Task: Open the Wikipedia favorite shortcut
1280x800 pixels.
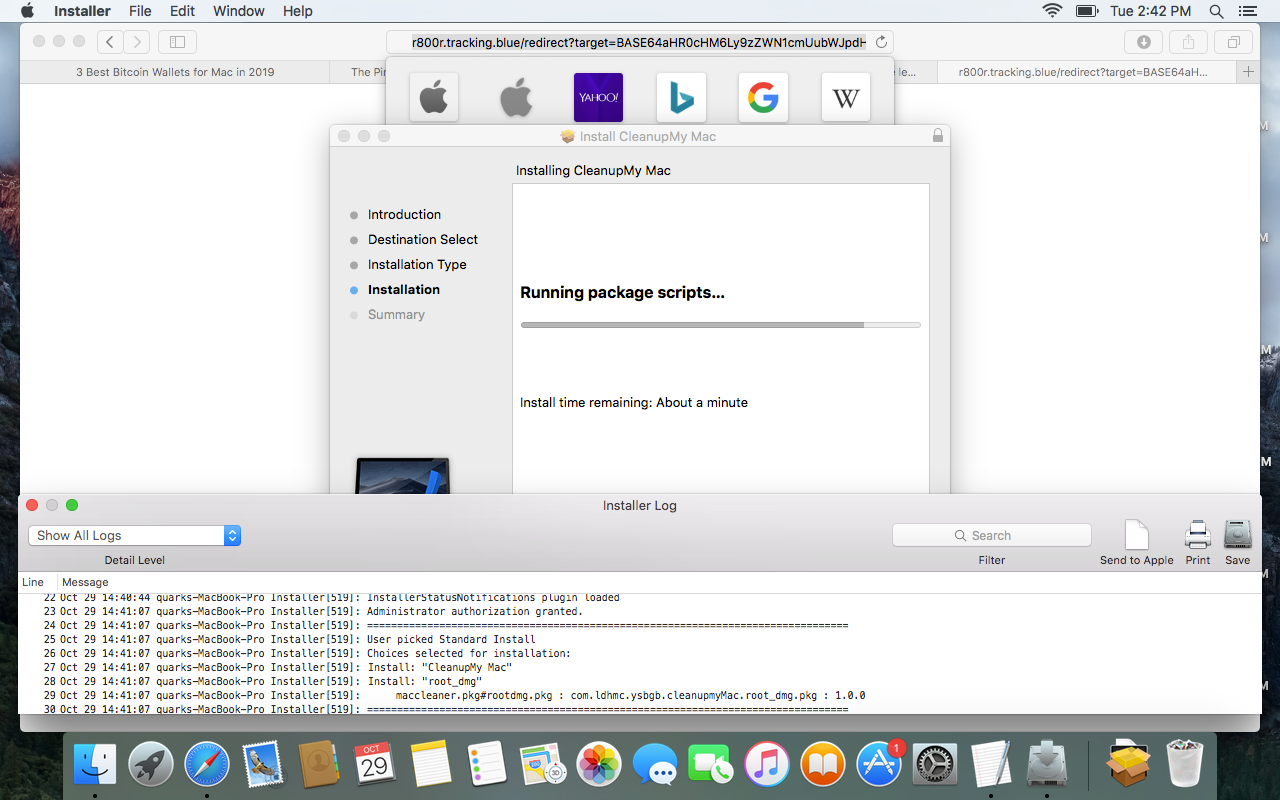Action: click(x=845, y=98)
